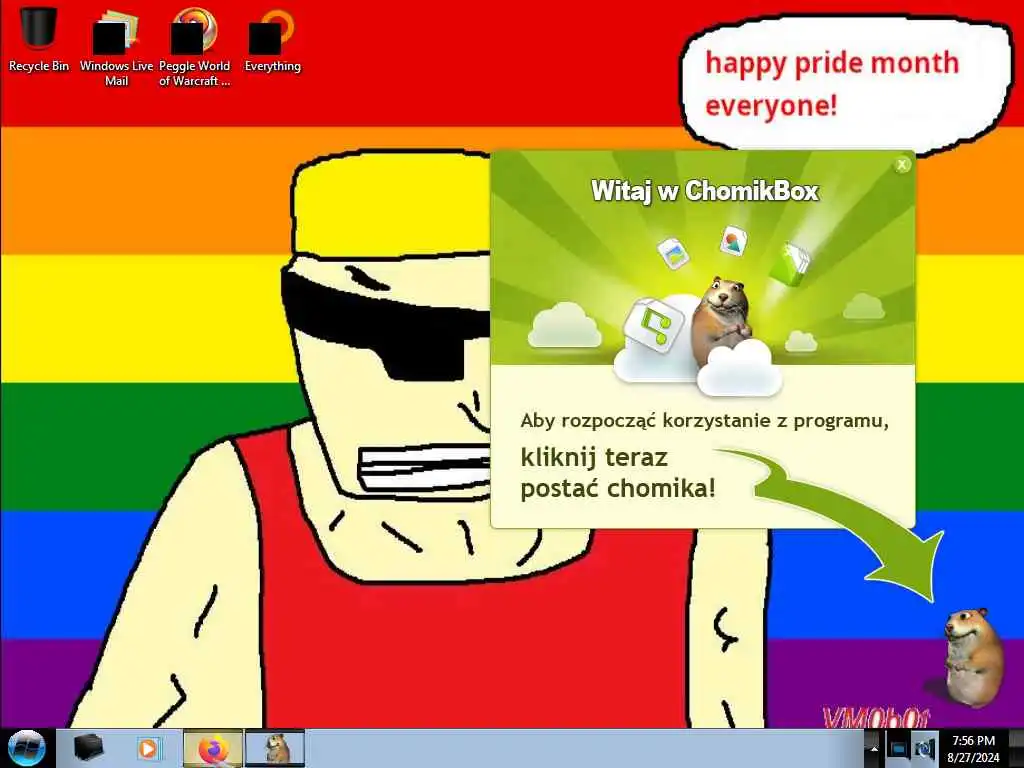Open the Recycle Bin desktop icon
Viewport: 1024px width, 768px height.
click(39, 39)
